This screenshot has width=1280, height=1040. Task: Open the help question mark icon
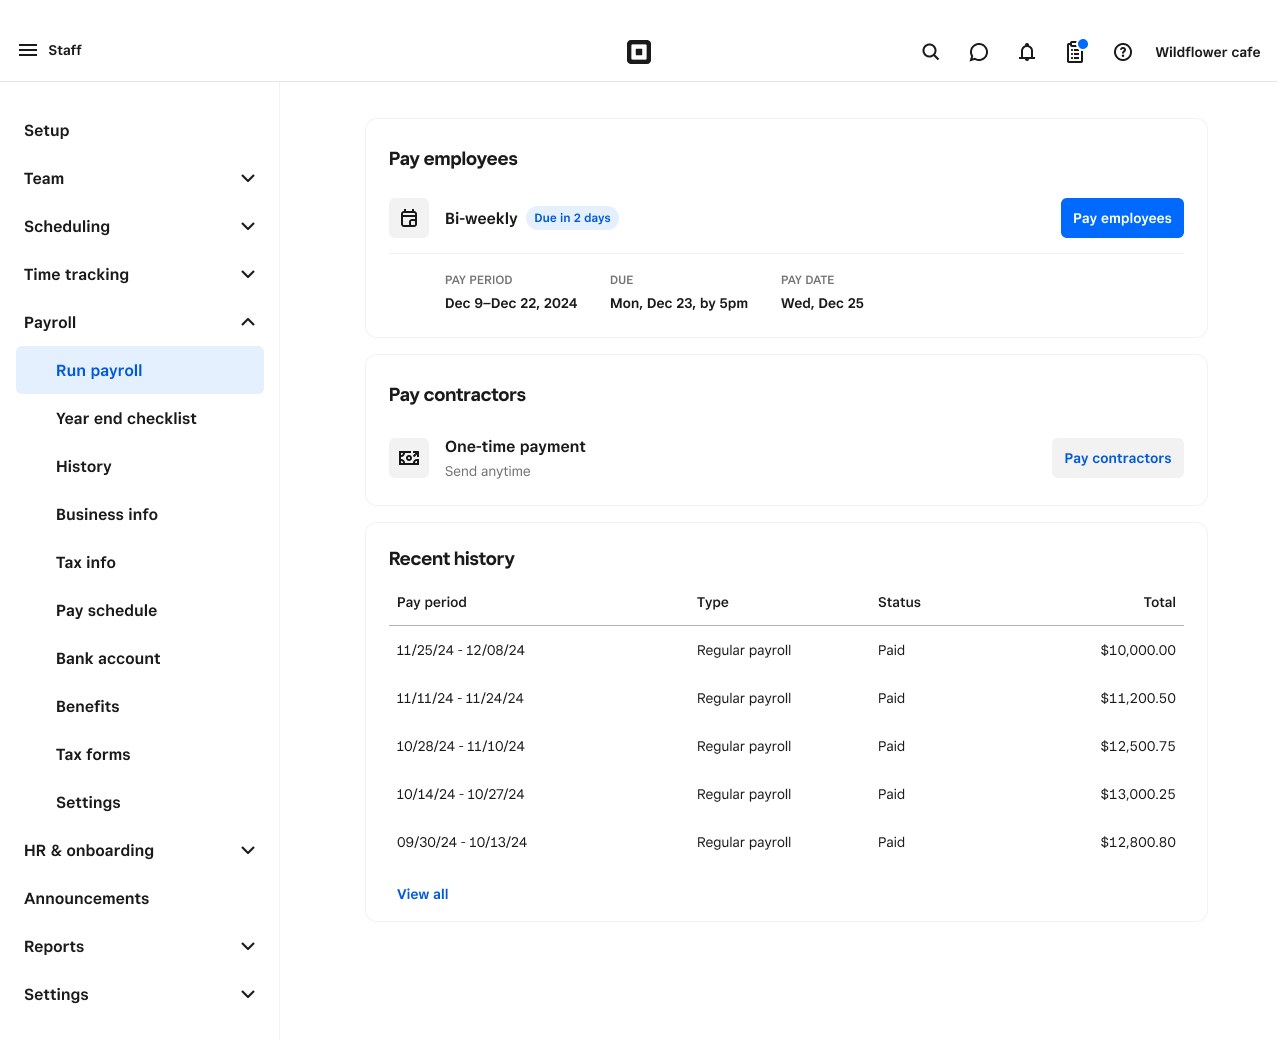(x=1122, y=52)
